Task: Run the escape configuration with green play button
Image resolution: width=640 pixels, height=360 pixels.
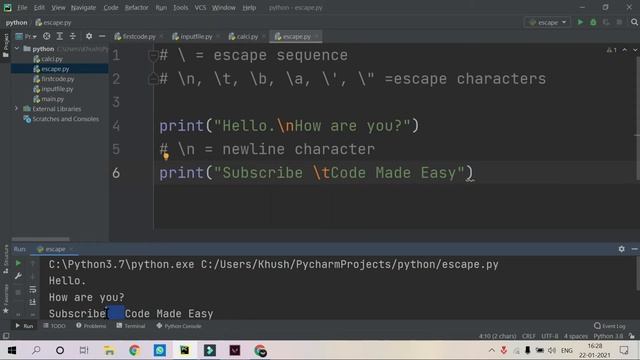Action: (580, 22)
